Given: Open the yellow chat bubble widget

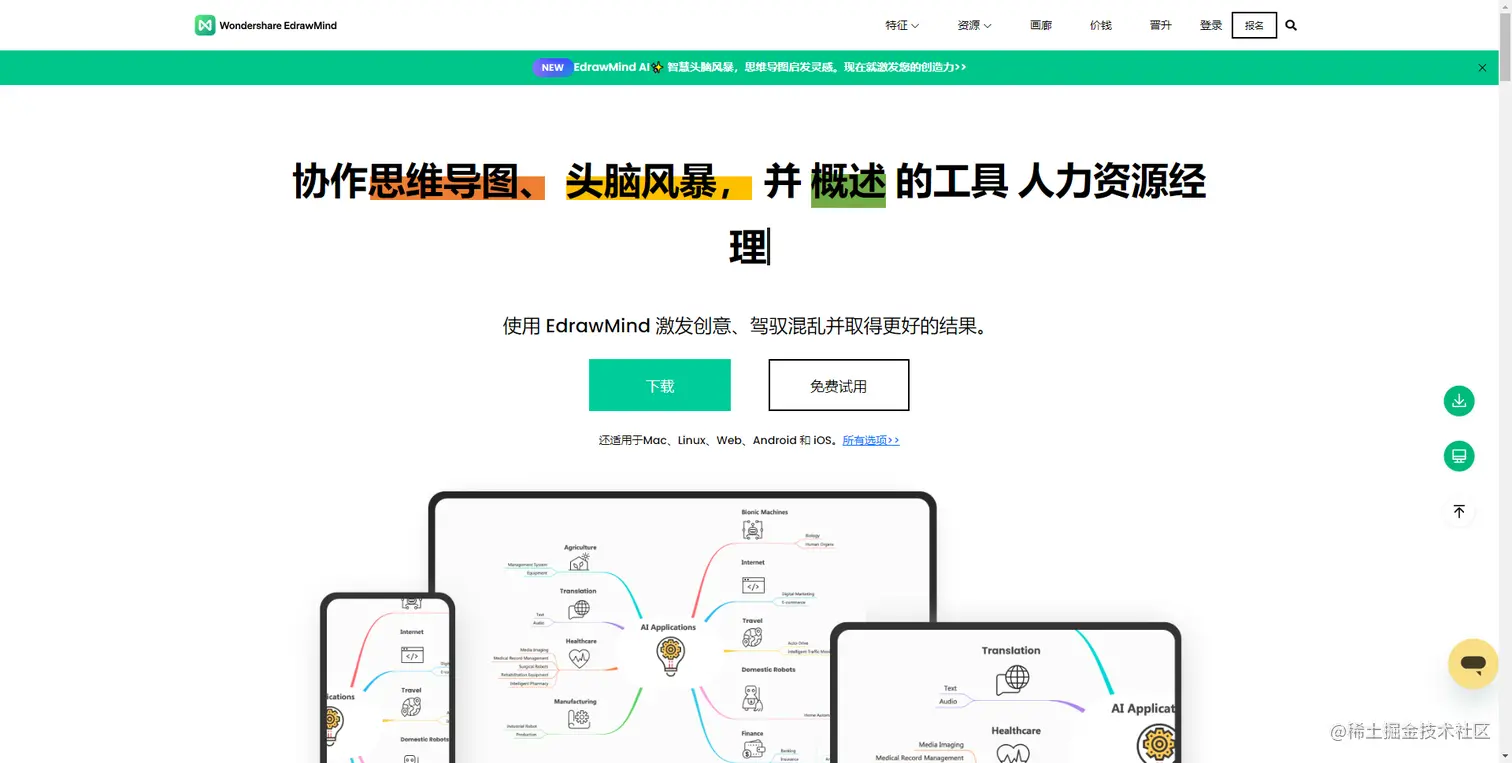Looking at the screenshot, I should coord(1473,663).
